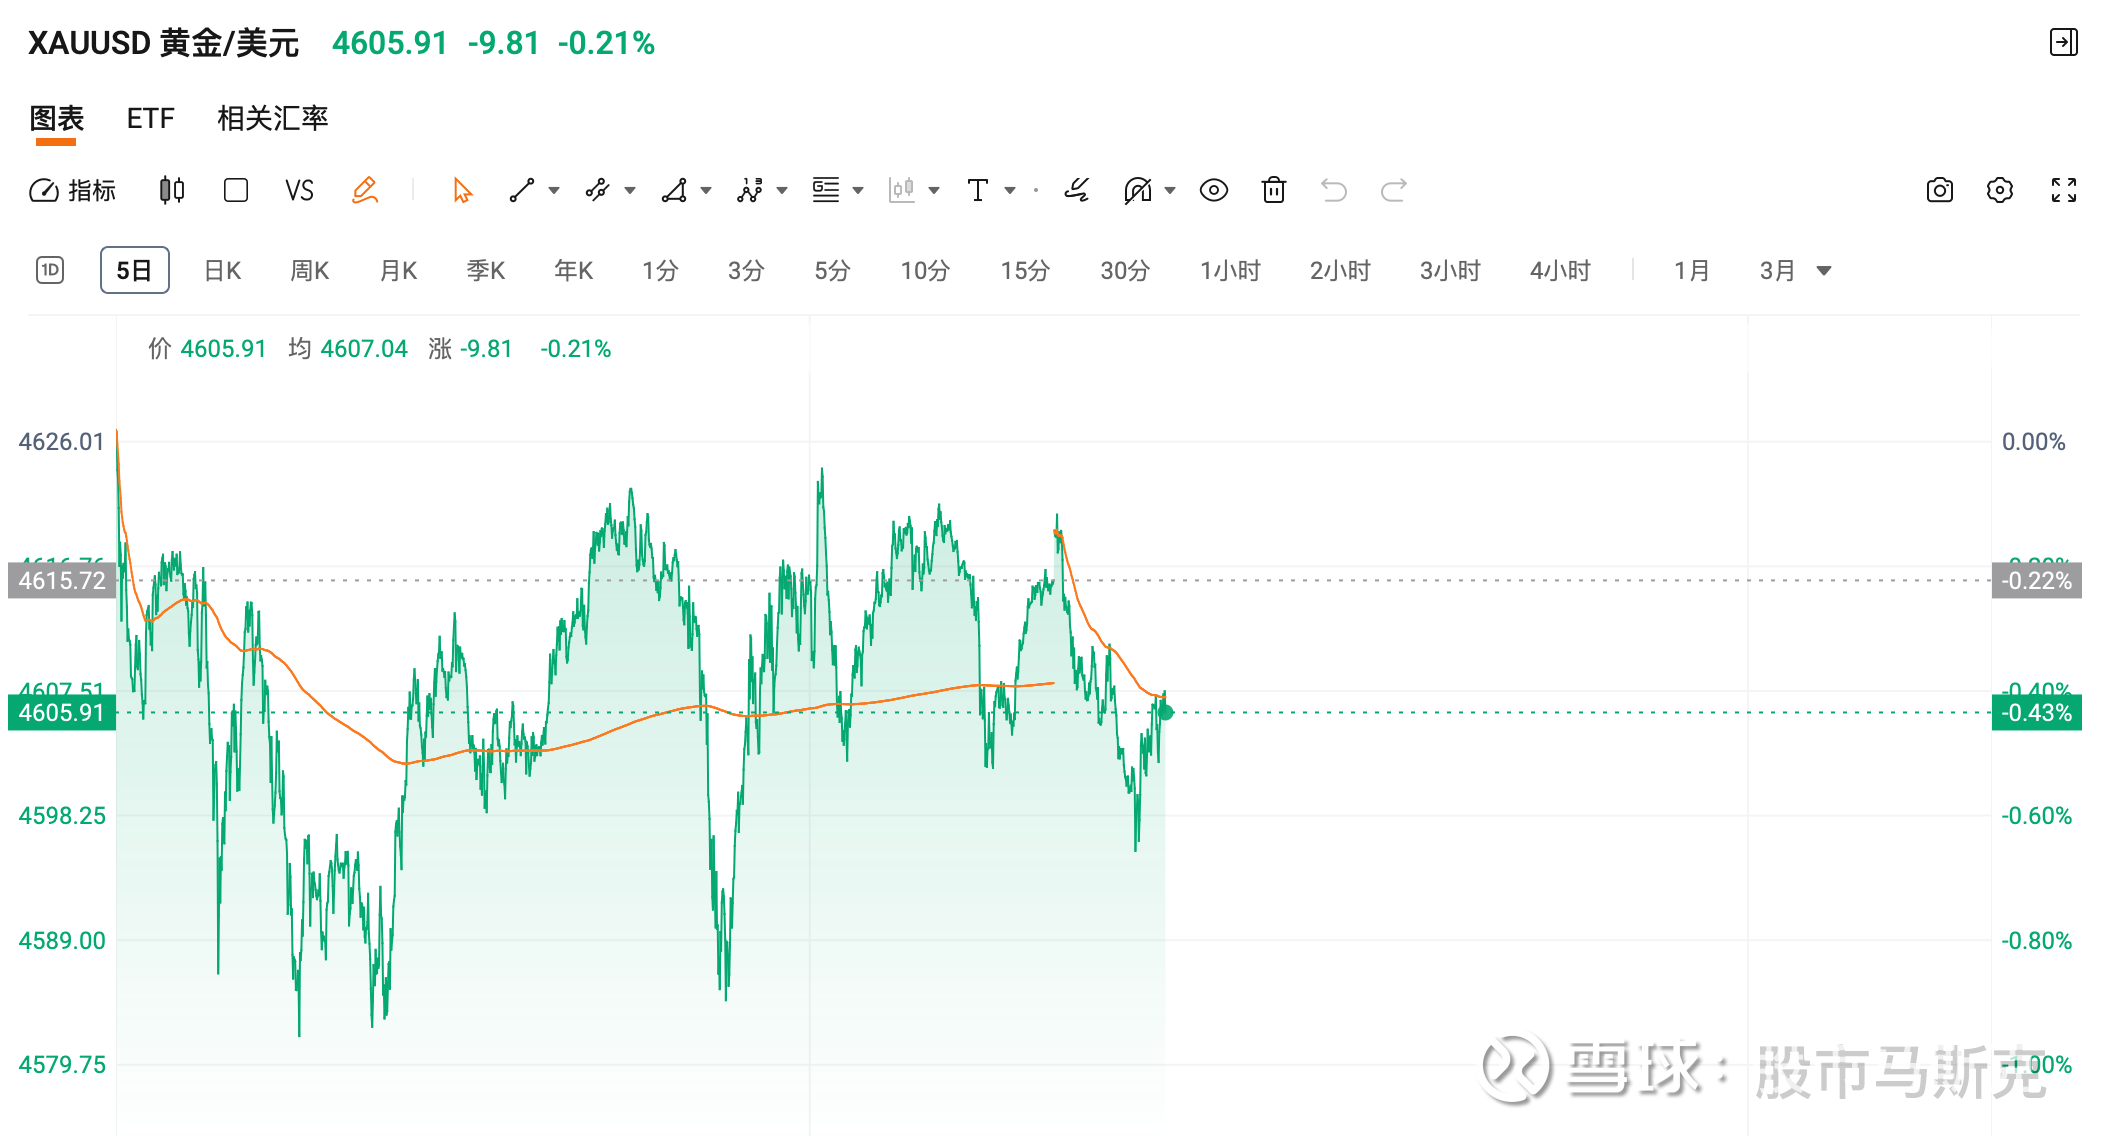Toggle the 1D view icon
2108x1136 pixels.
[50, 270]
